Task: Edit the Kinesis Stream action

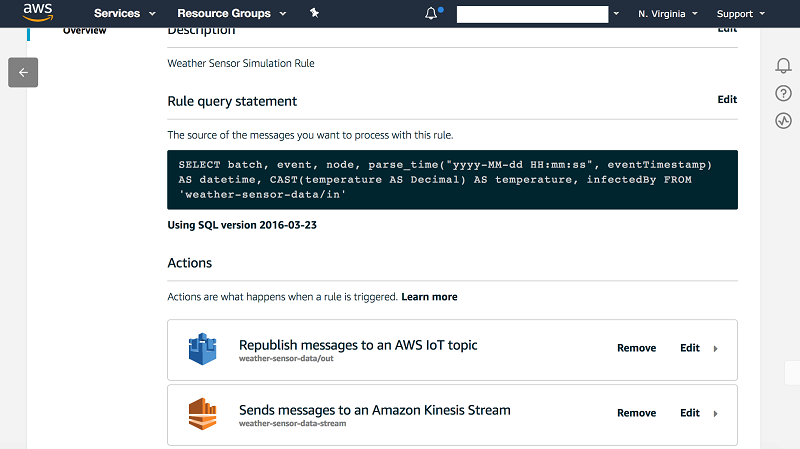Action: 690,413
